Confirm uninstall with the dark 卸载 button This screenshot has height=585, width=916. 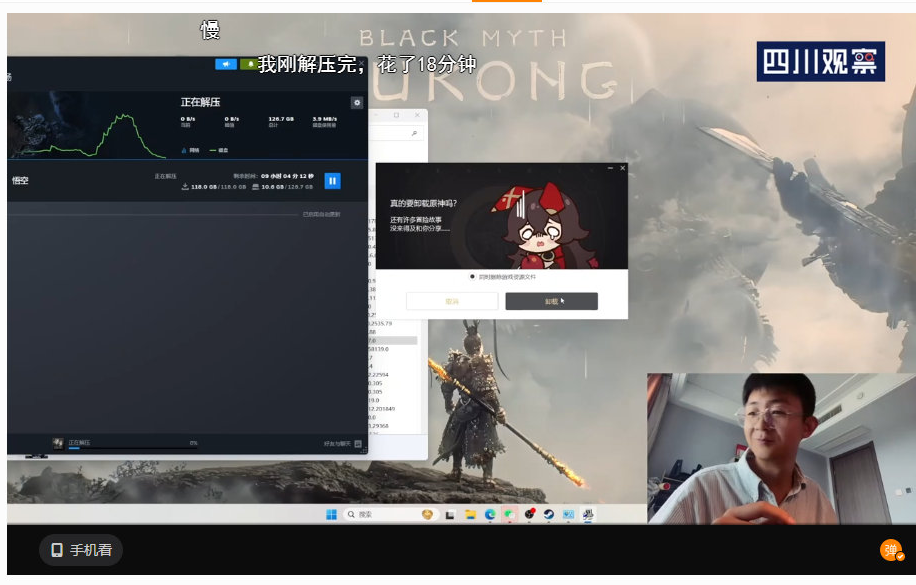point(551,302)
